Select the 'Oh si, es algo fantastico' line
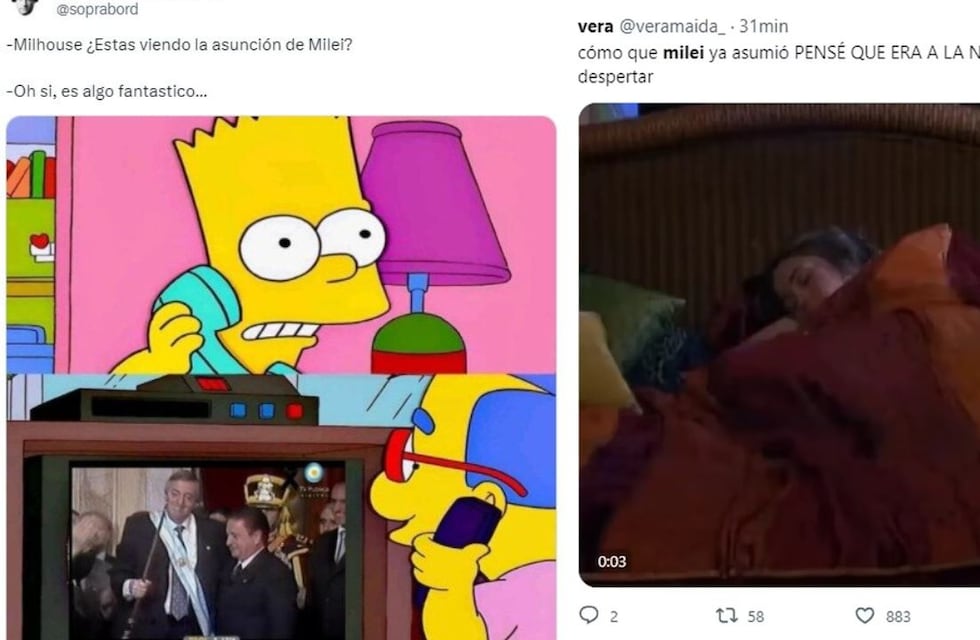 107,91
